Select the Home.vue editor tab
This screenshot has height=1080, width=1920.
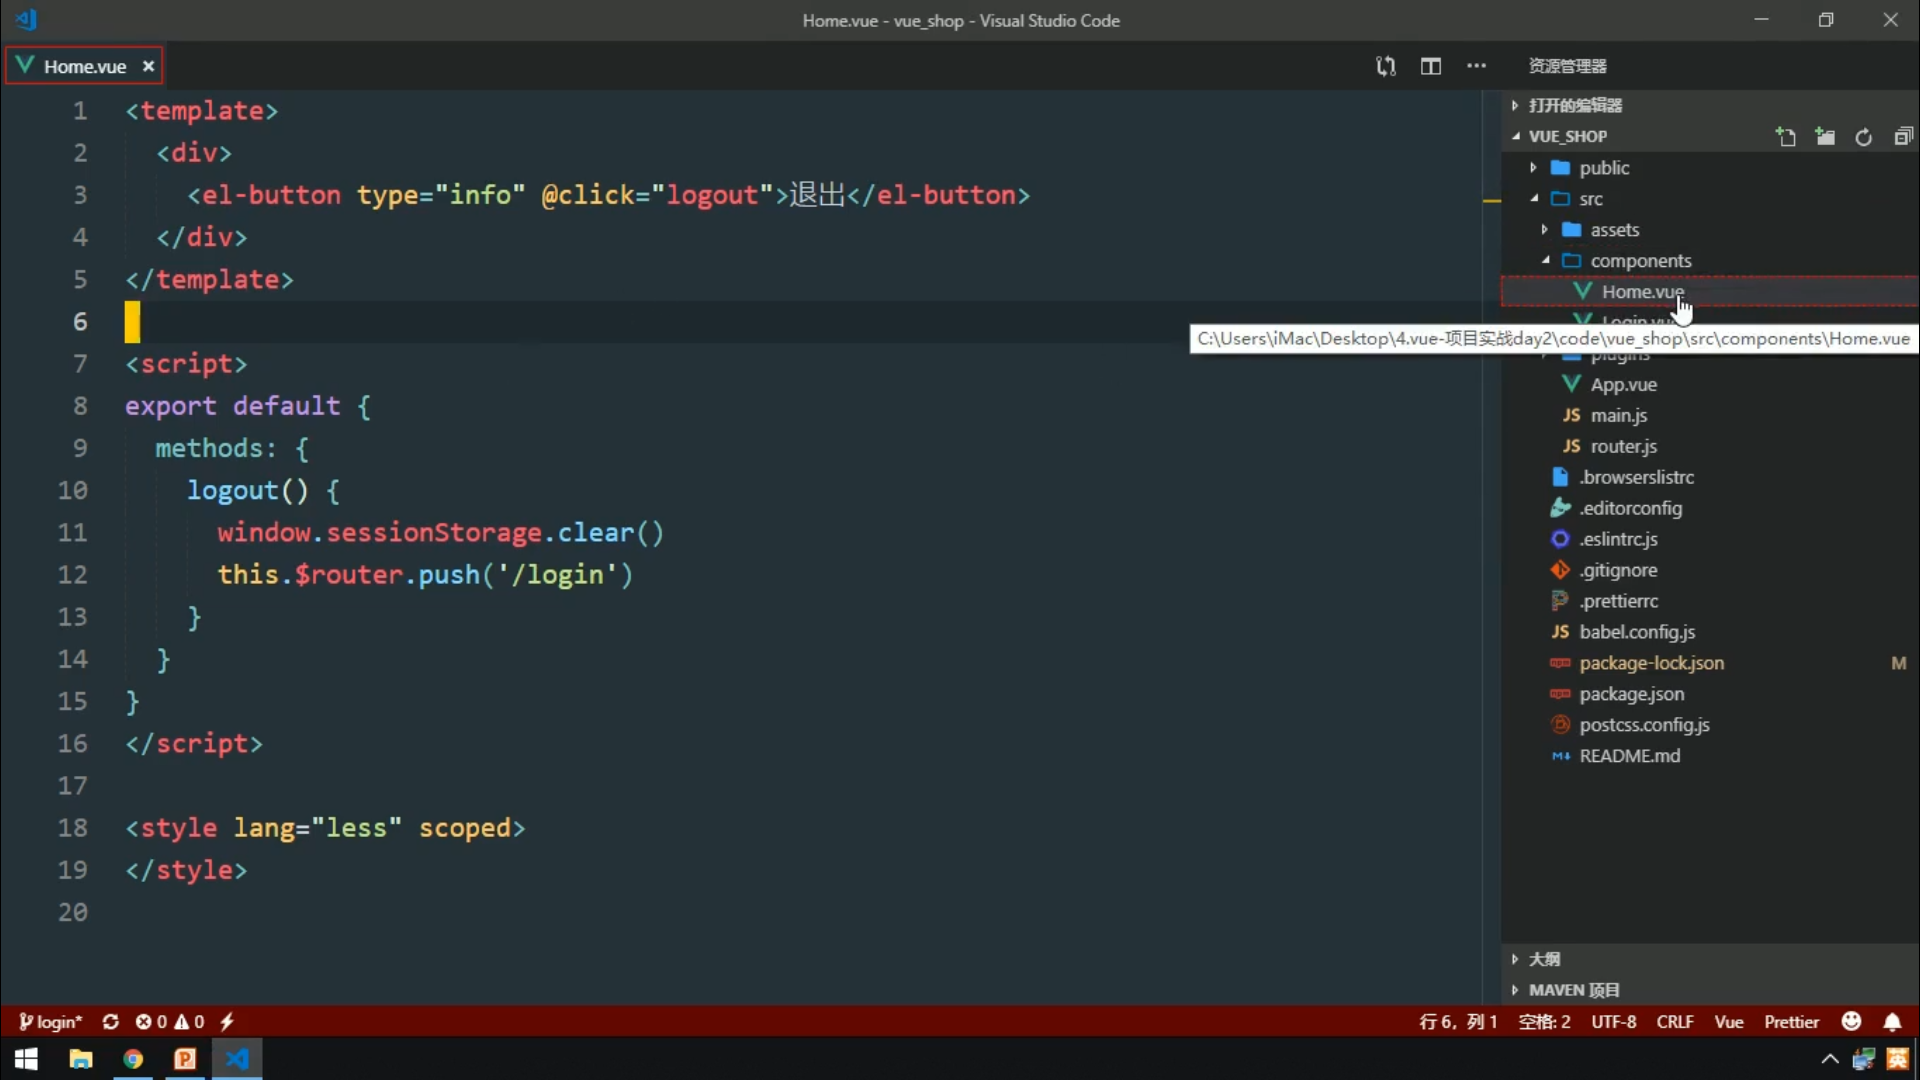click(84, 66)
